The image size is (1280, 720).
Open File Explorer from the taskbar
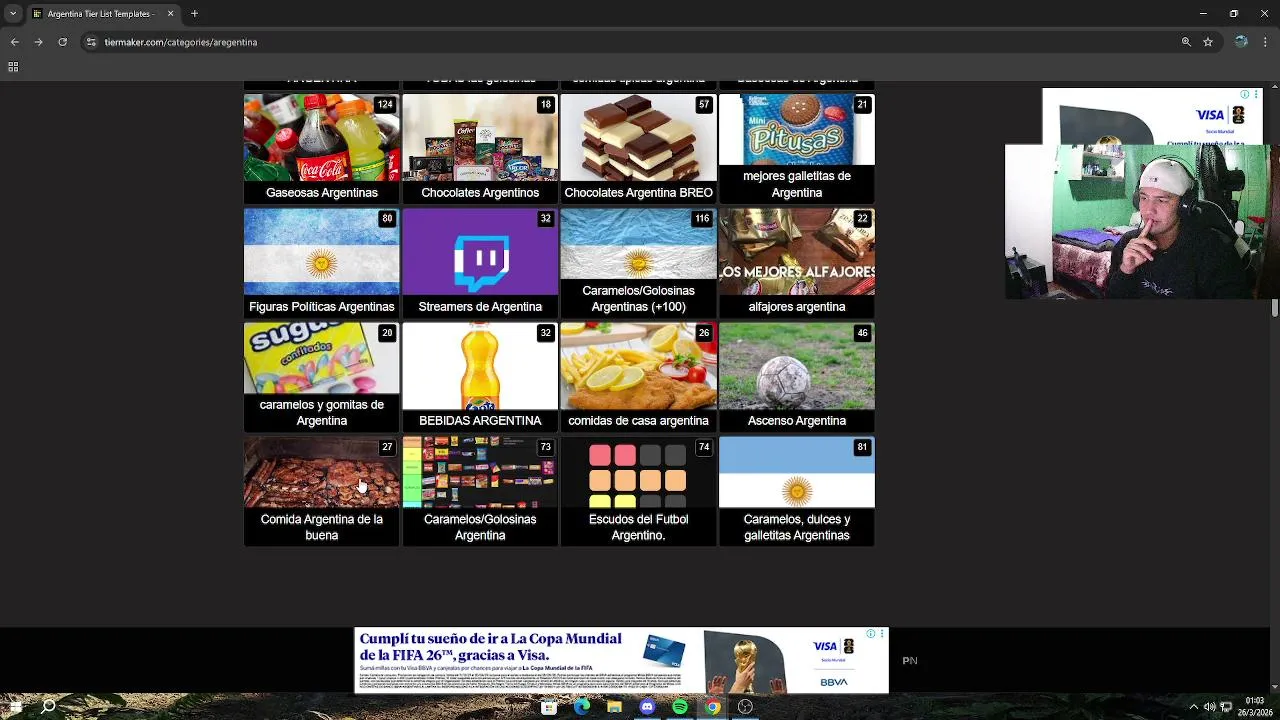coord(614,707)
